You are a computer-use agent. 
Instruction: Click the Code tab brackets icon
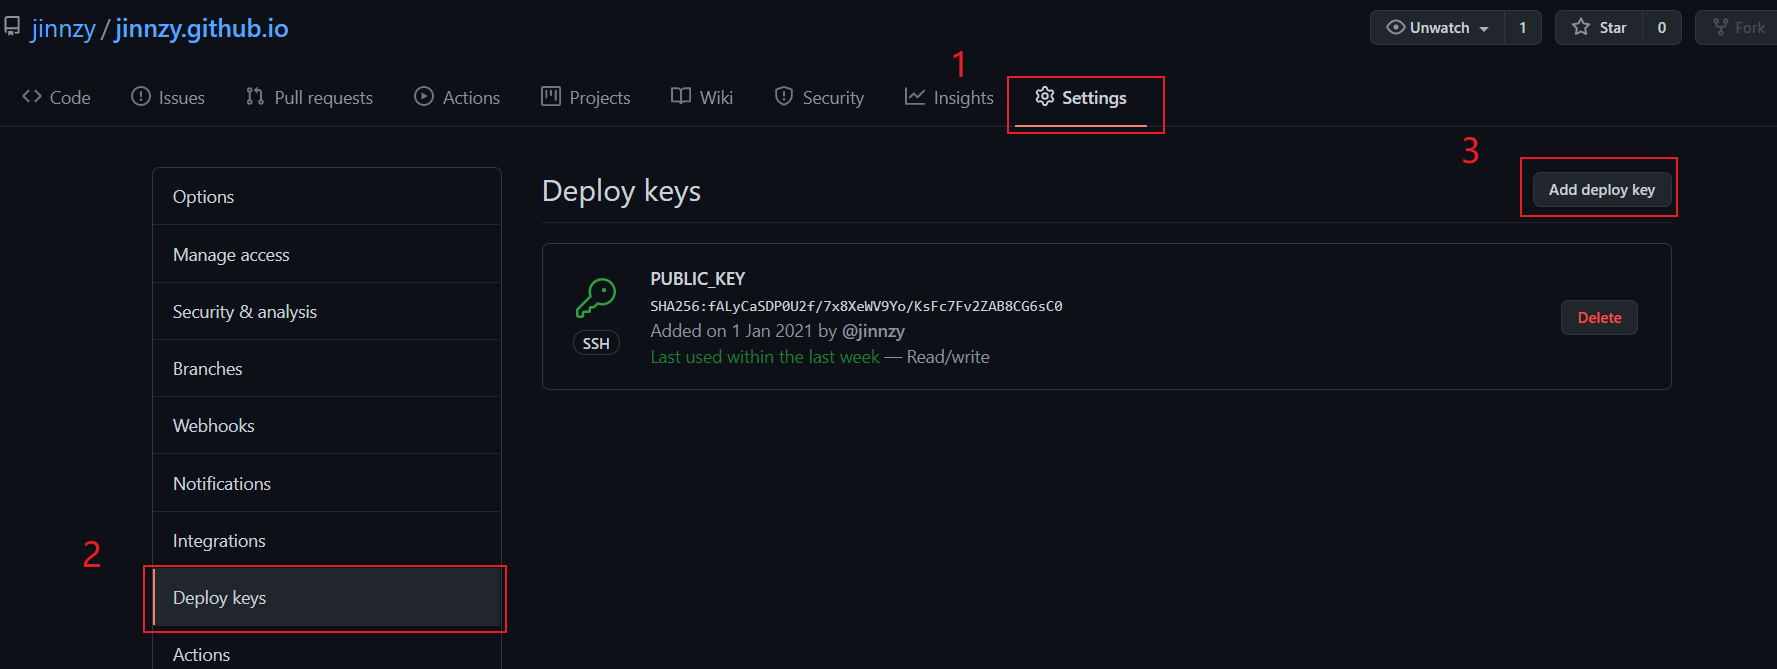click(32, 97)
